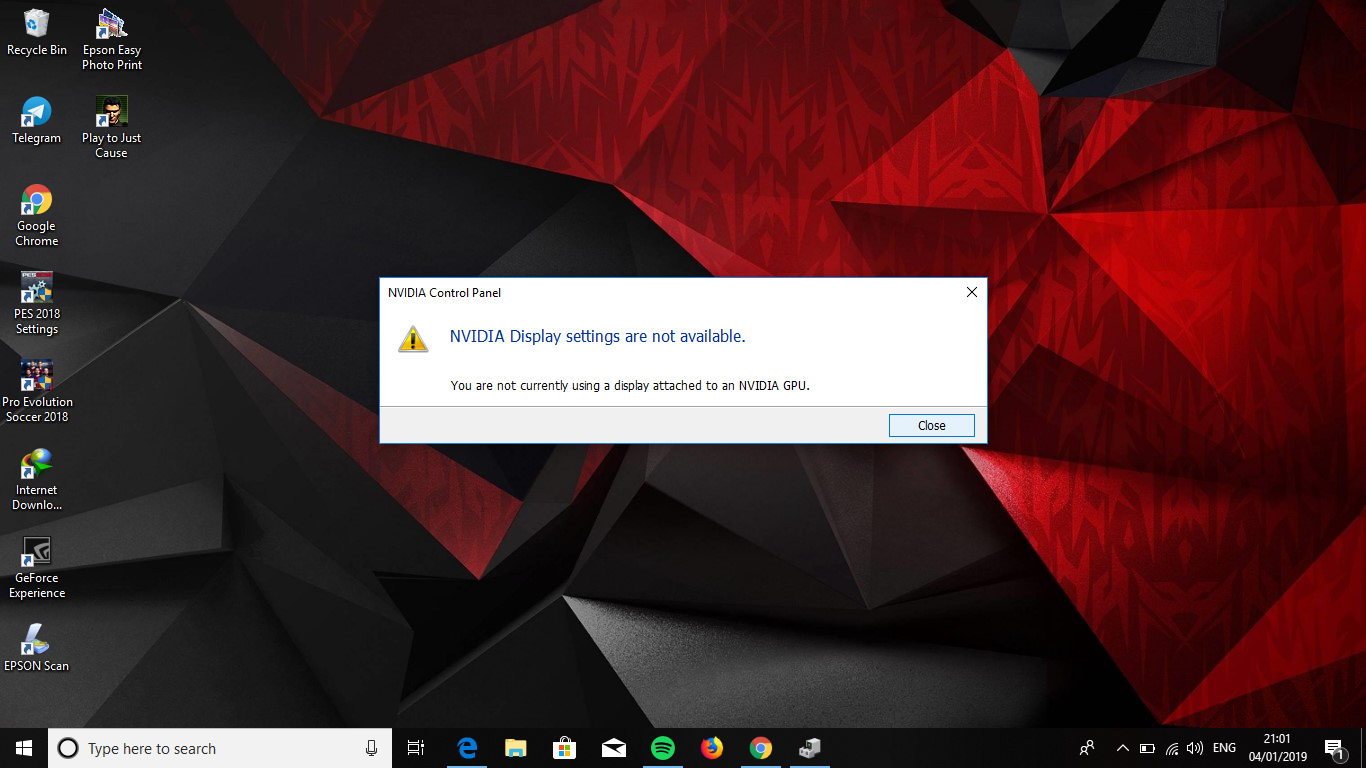Select the EPSON Scan desktop shortcut
1366x768 pixels.
pyautogui.click(x=37, y=647)
